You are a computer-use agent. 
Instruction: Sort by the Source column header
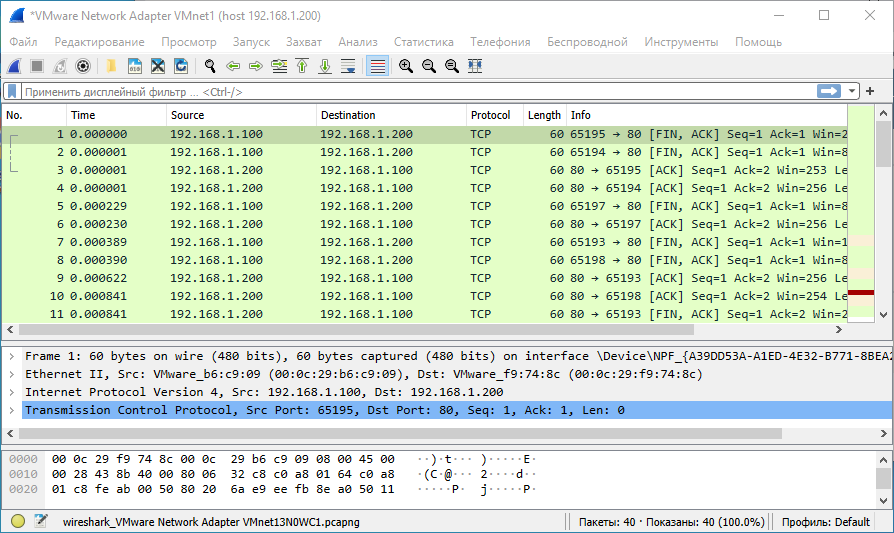pos(241,115)
